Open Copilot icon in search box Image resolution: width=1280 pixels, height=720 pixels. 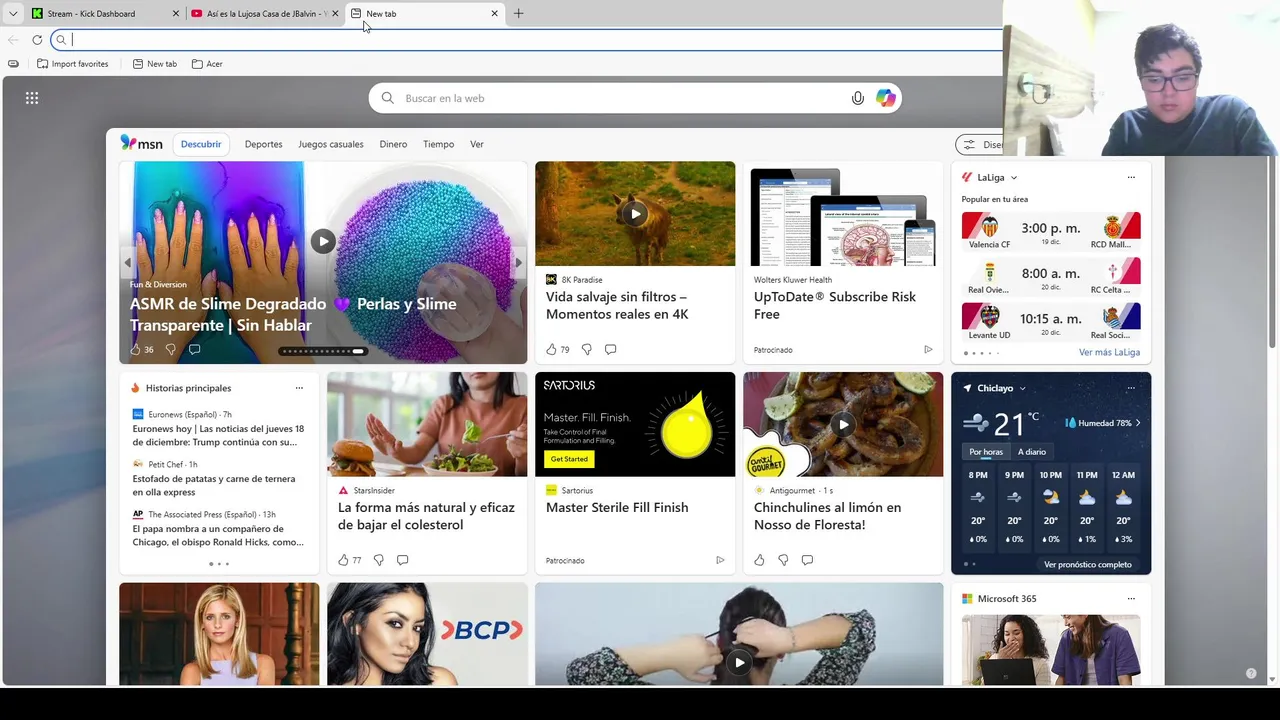886,98
